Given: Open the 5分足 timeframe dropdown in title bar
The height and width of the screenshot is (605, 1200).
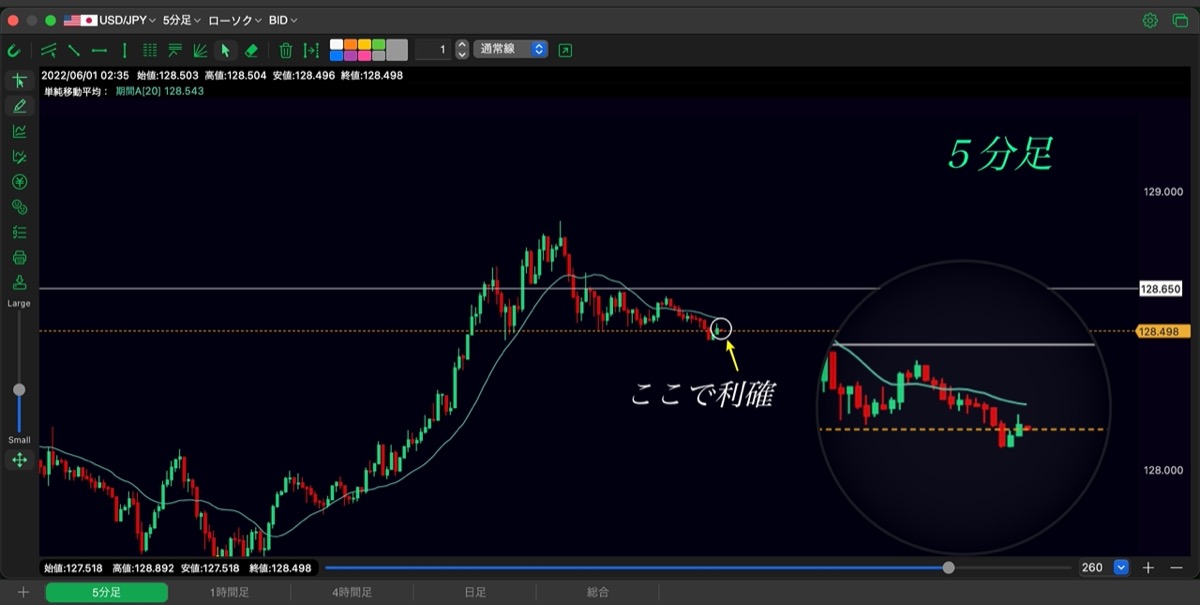Looking at the screenshot, I should point(182,20).
